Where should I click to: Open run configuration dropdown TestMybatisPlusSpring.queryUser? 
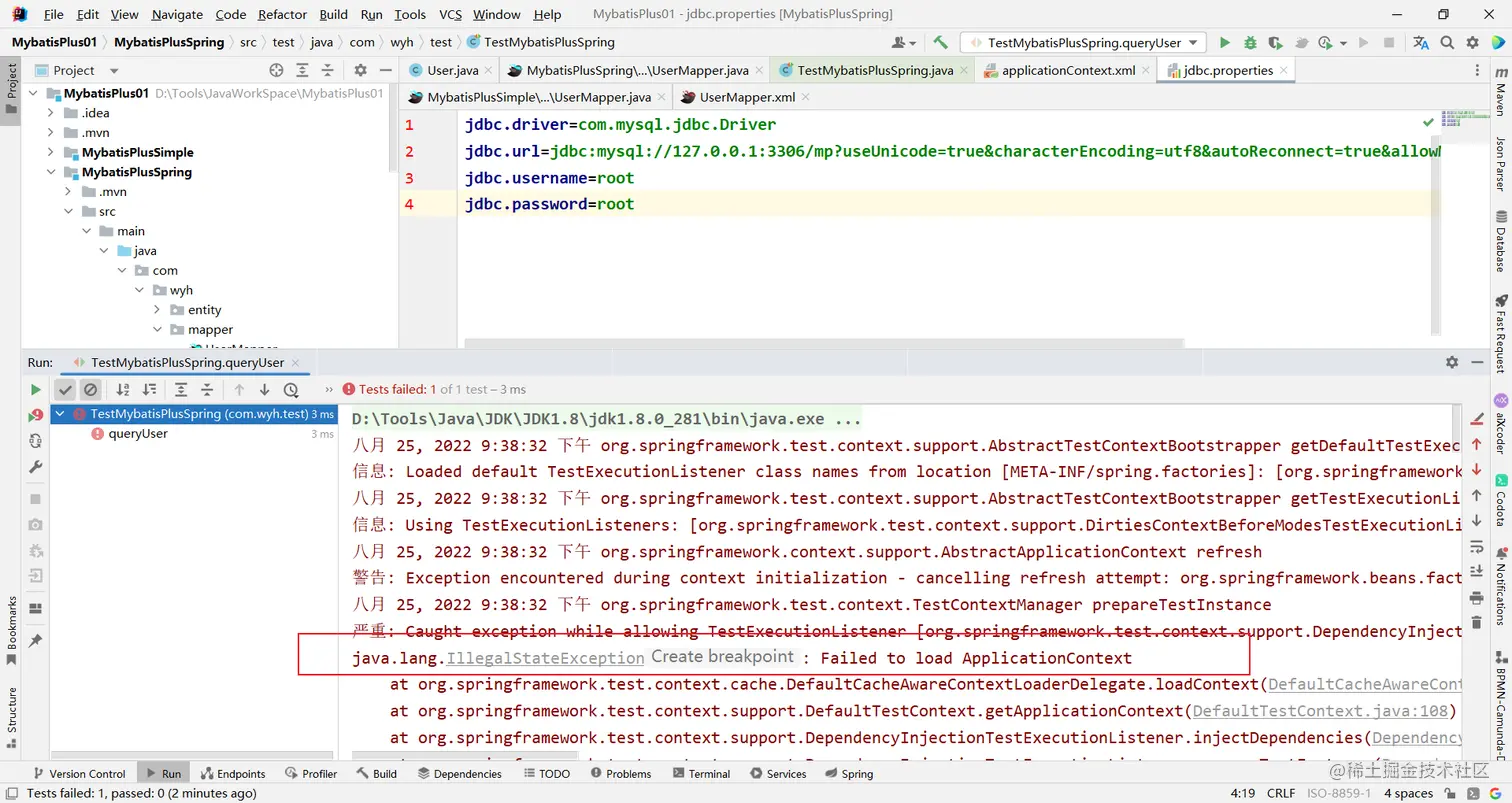point(1084,43)
